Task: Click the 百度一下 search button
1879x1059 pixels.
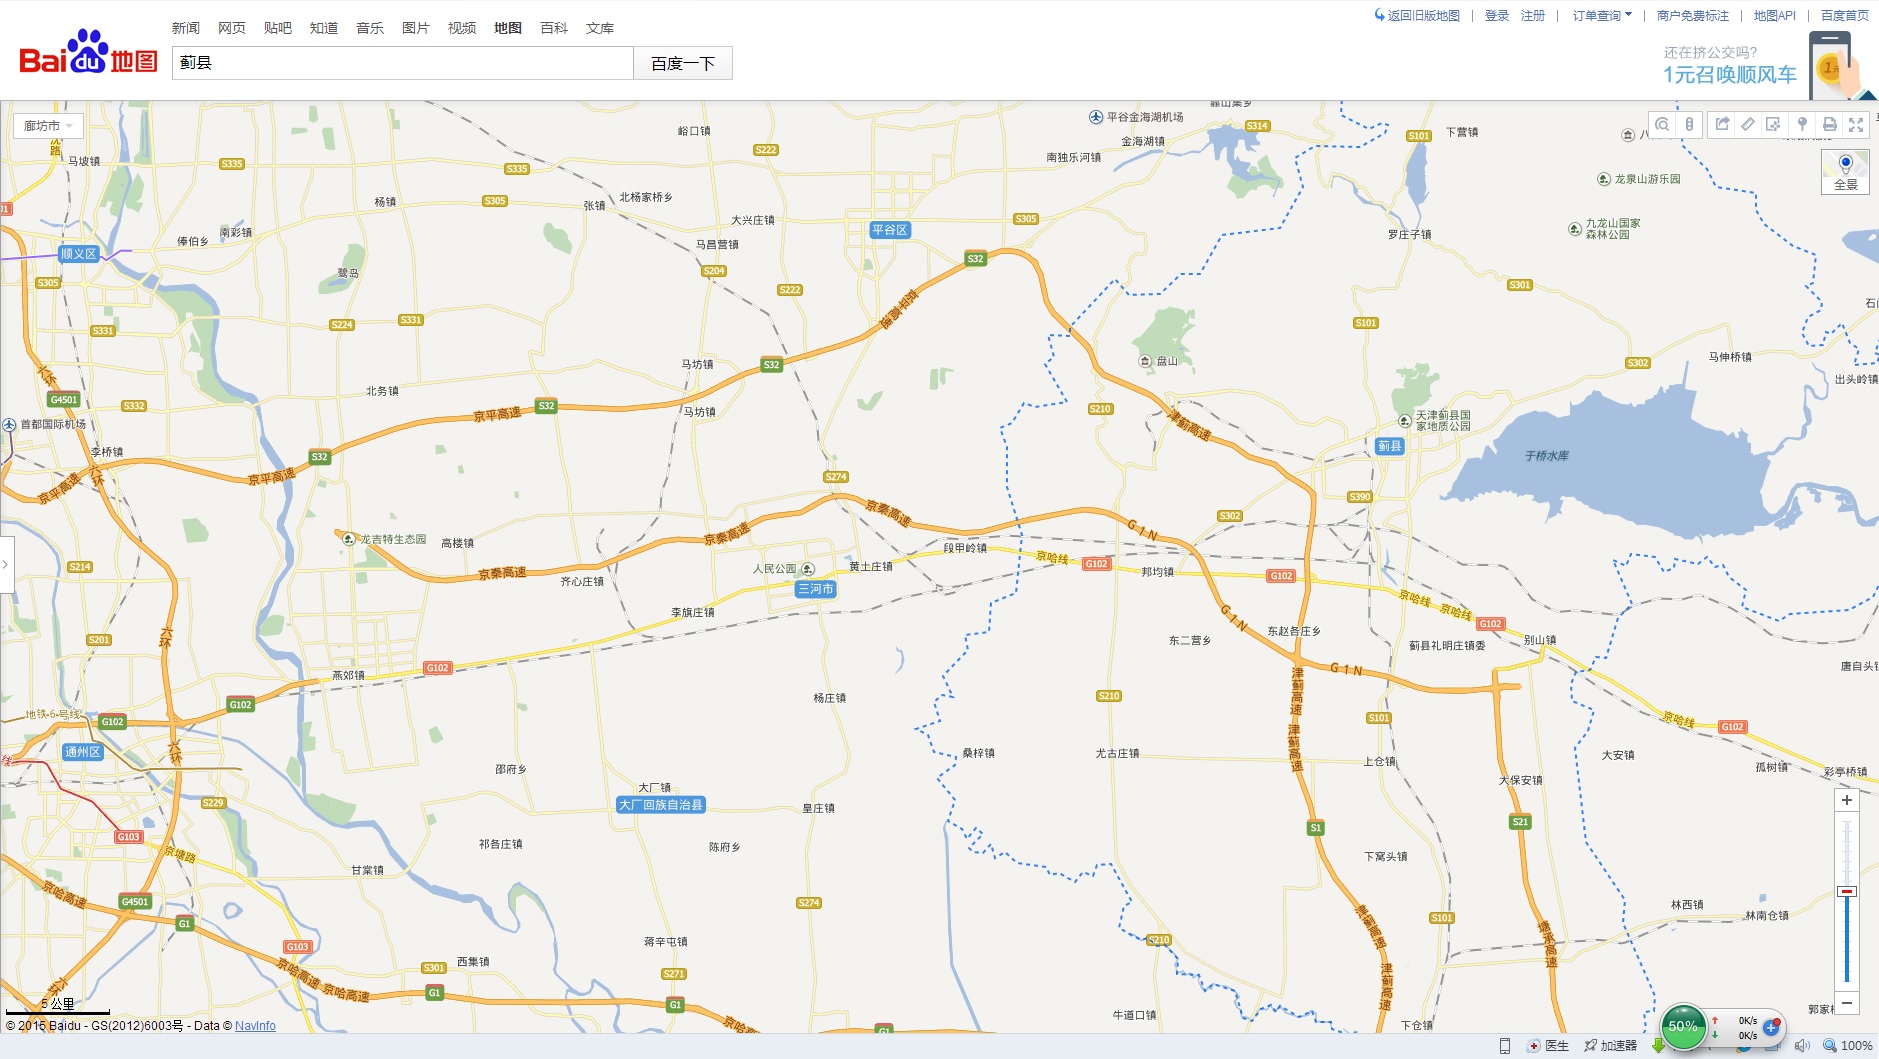Action: tap(683, 63)
